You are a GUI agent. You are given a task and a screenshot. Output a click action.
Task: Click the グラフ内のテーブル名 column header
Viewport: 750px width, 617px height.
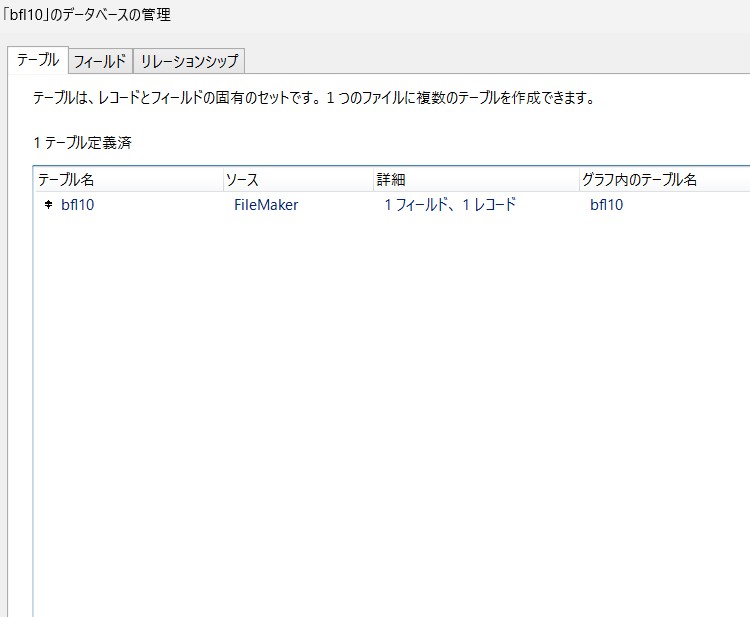665,179
